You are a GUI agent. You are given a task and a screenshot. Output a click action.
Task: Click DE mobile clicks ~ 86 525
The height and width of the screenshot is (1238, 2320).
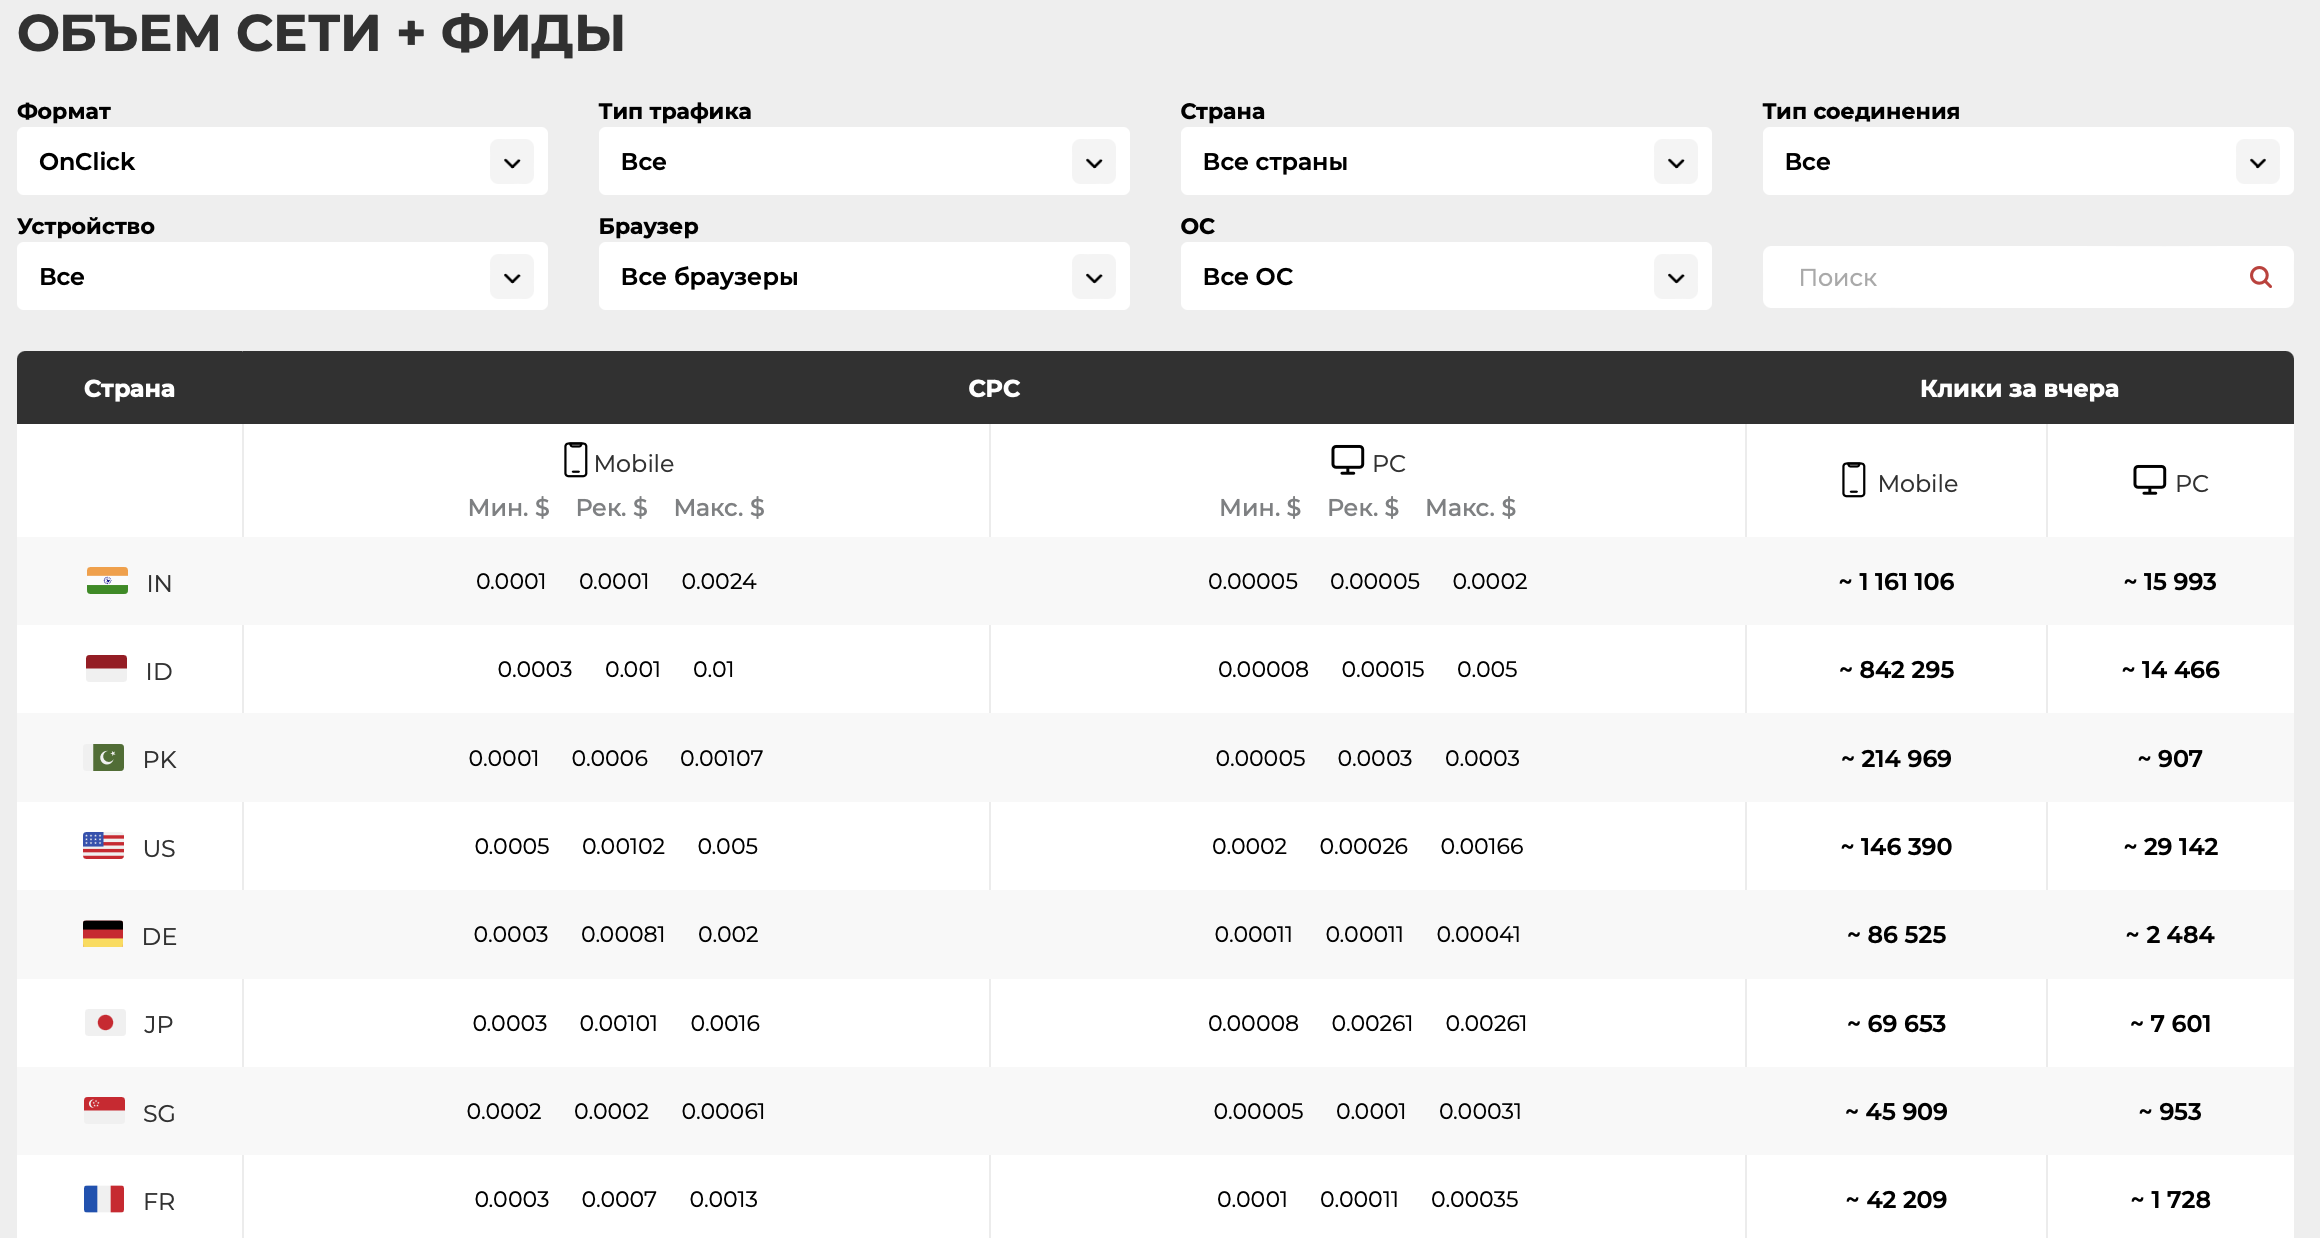point(1896,934)
